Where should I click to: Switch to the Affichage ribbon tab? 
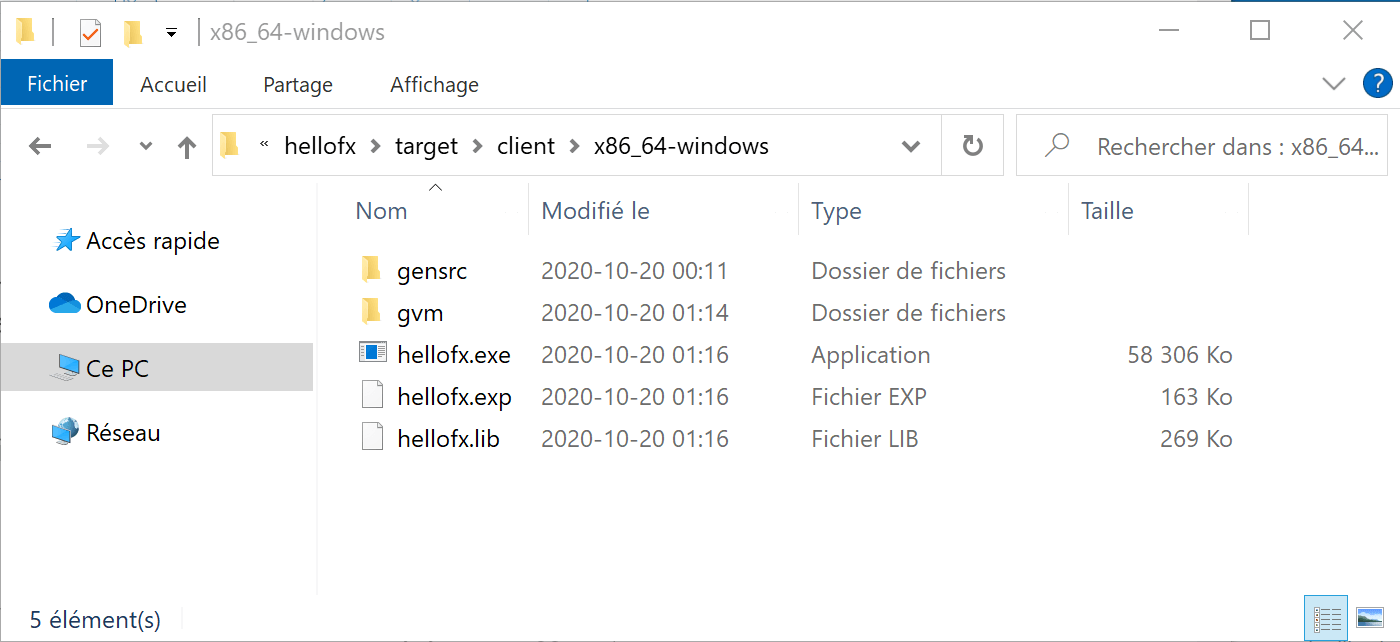433,84
